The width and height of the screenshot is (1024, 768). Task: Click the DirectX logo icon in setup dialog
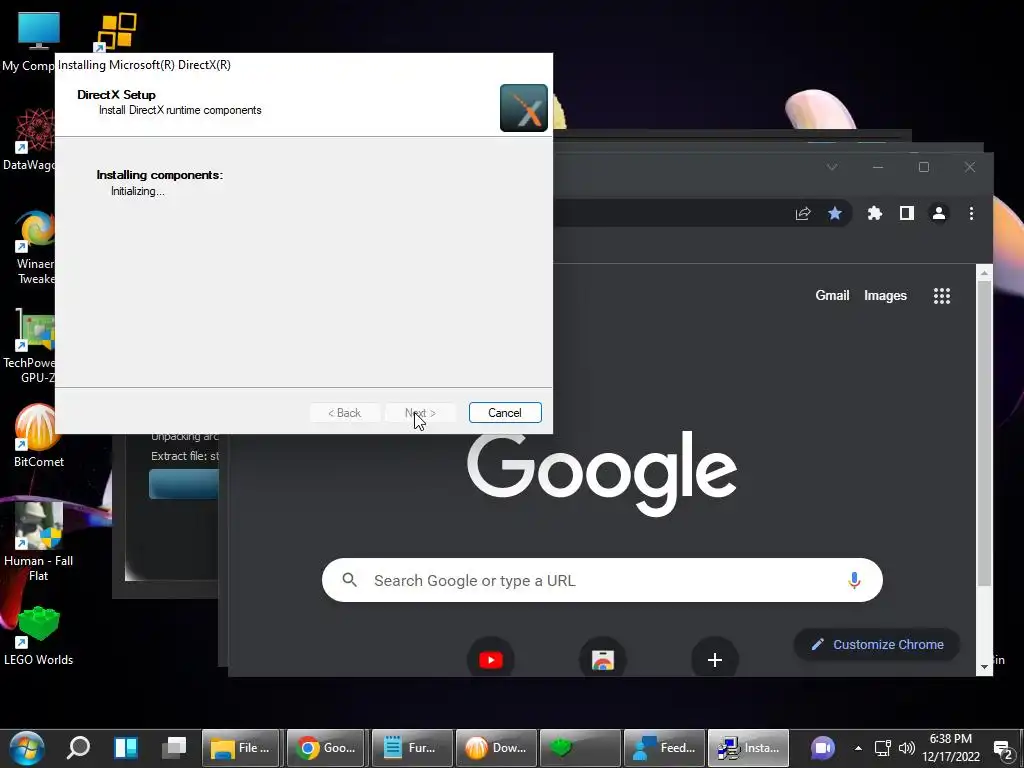tap(524, 108)
